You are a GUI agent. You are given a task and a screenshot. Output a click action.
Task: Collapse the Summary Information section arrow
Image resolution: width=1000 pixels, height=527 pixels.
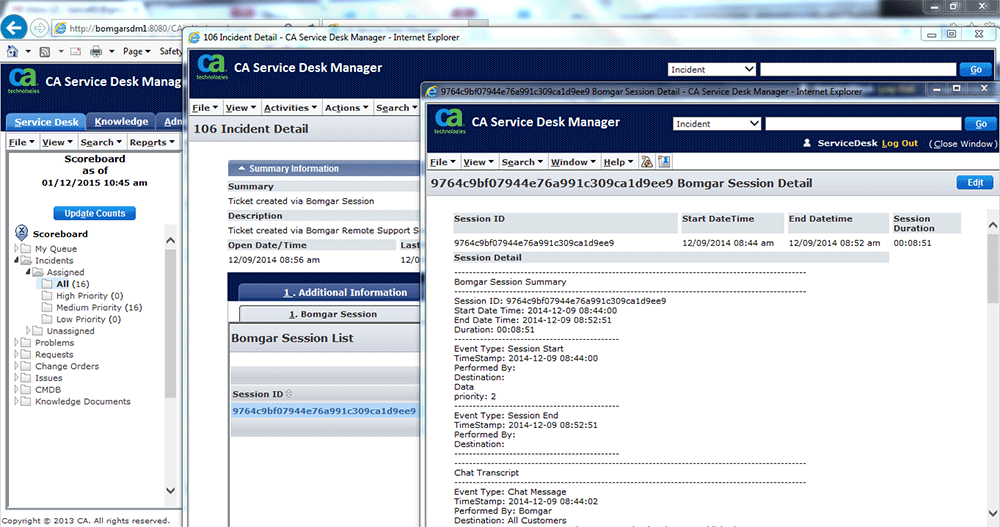tap(242, 168)
